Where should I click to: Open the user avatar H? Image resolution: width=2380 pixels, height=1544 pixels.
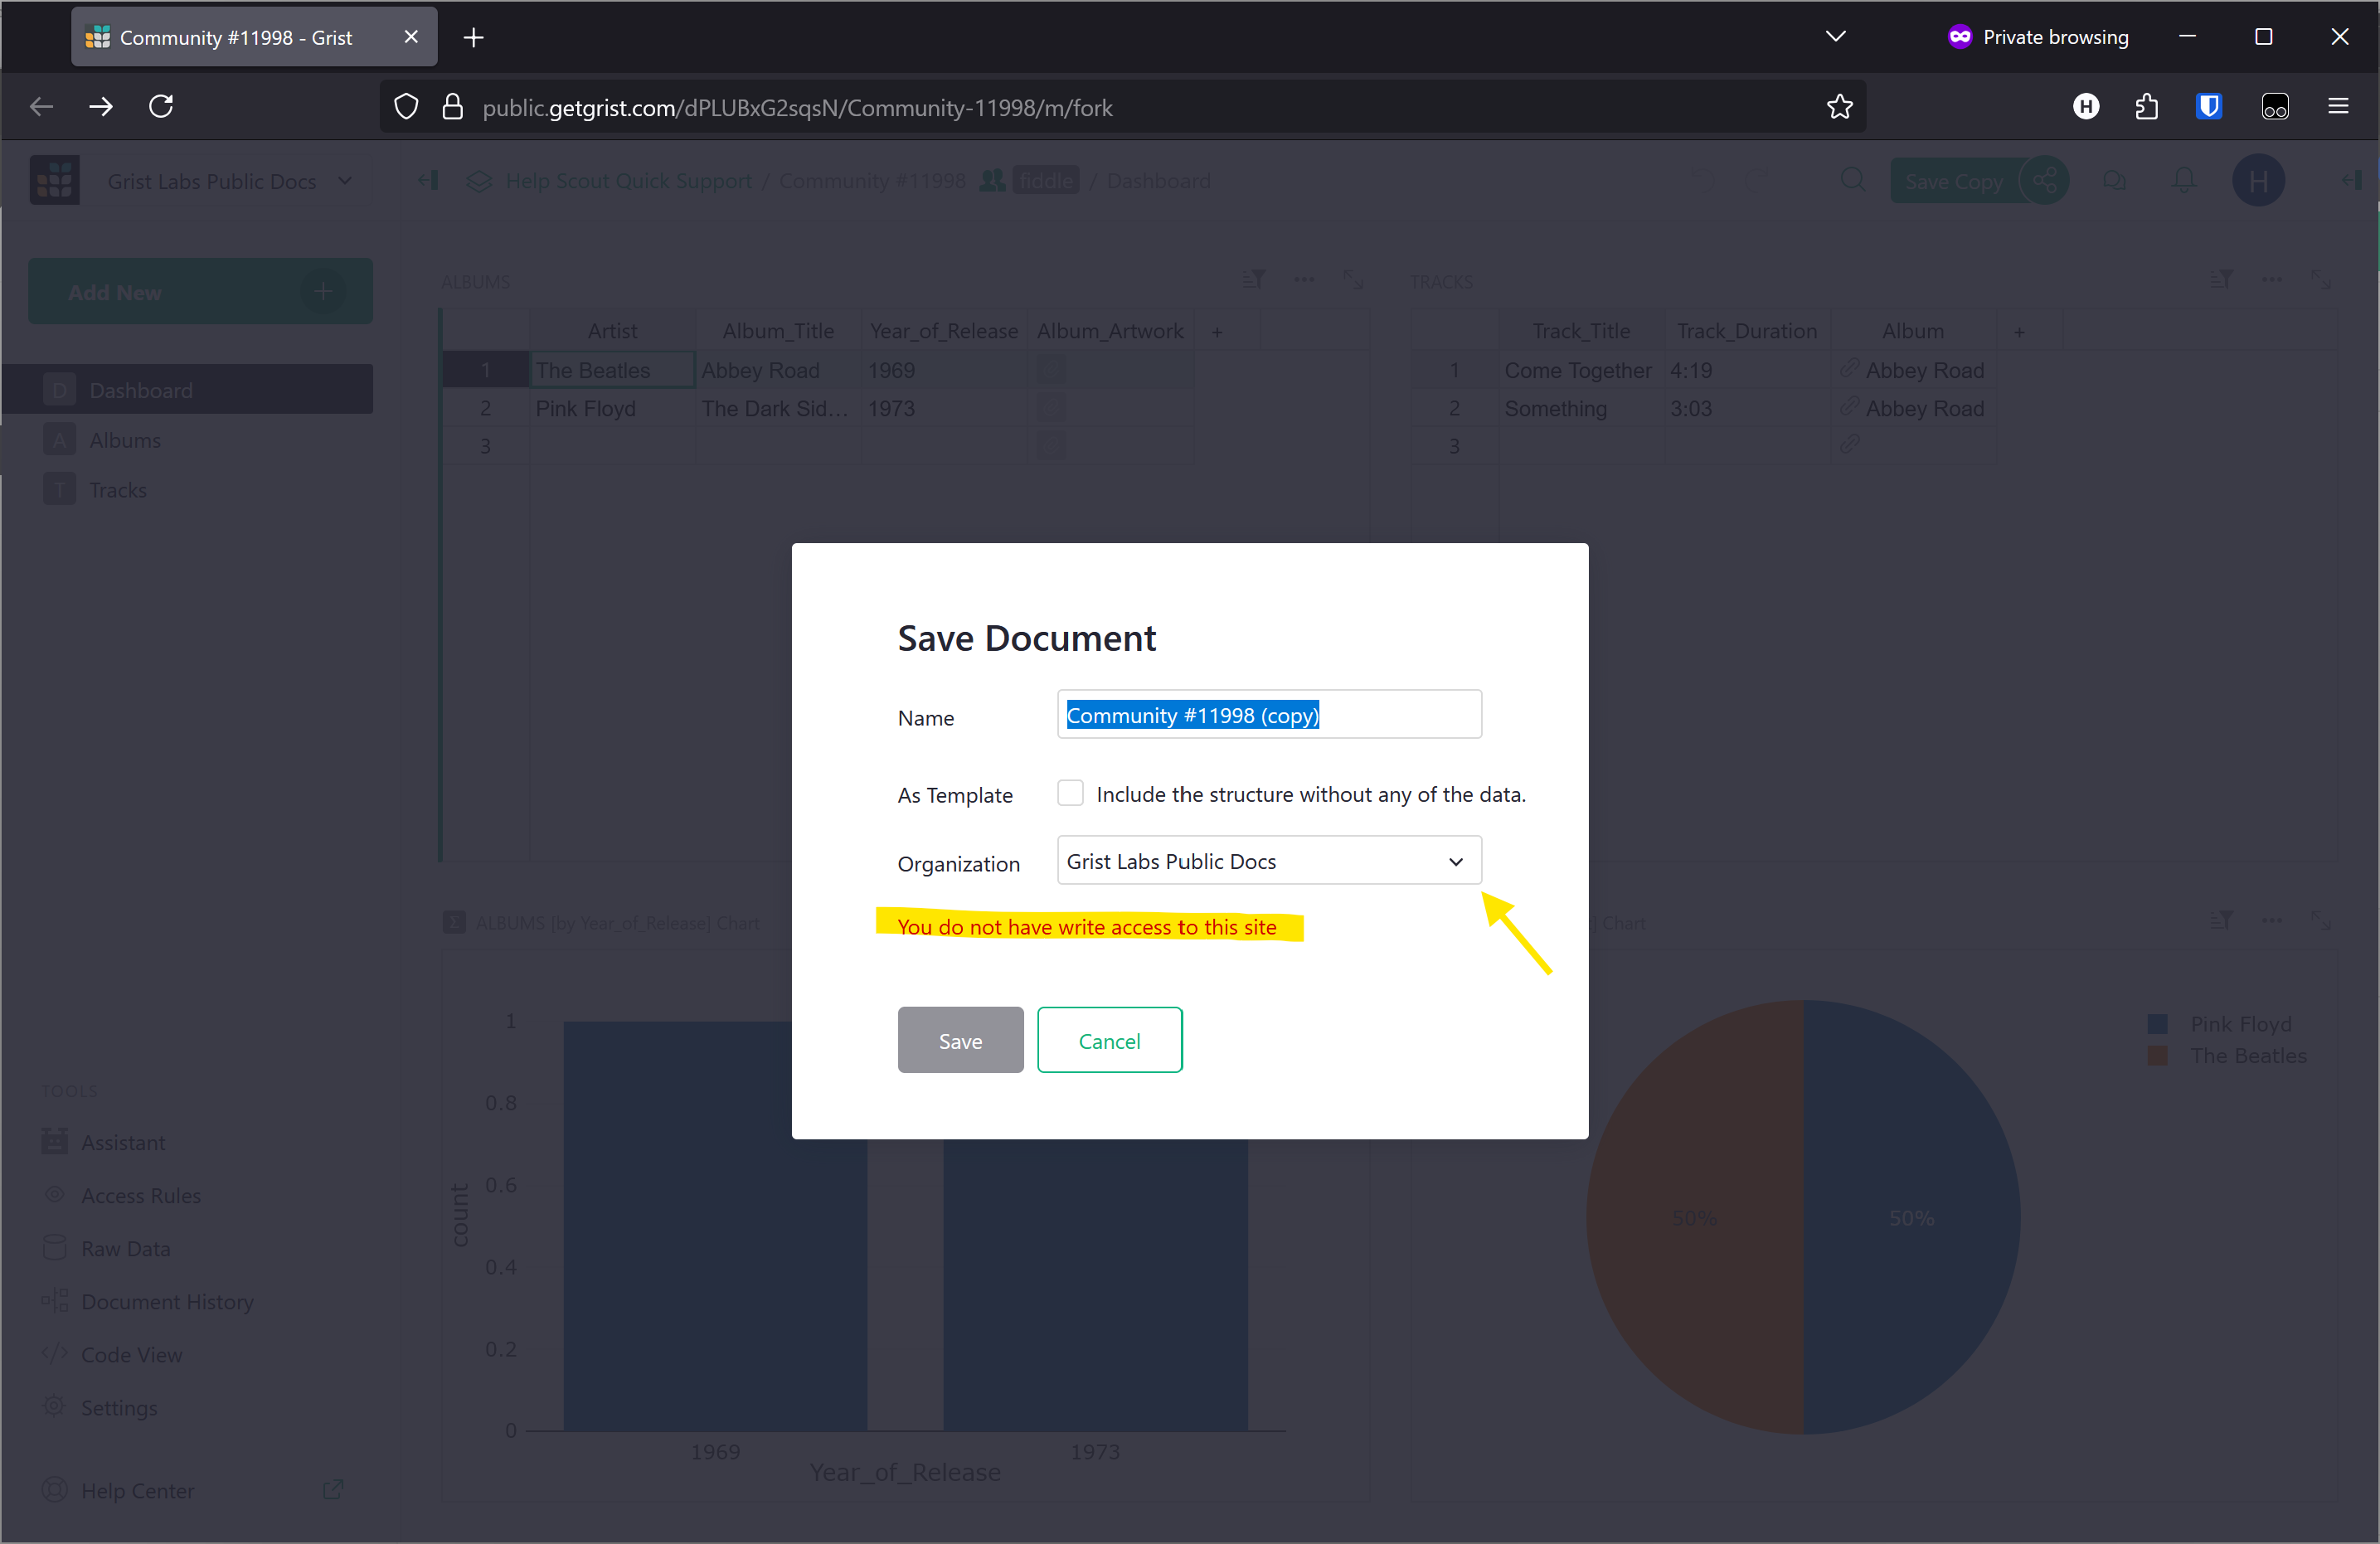2257,181
